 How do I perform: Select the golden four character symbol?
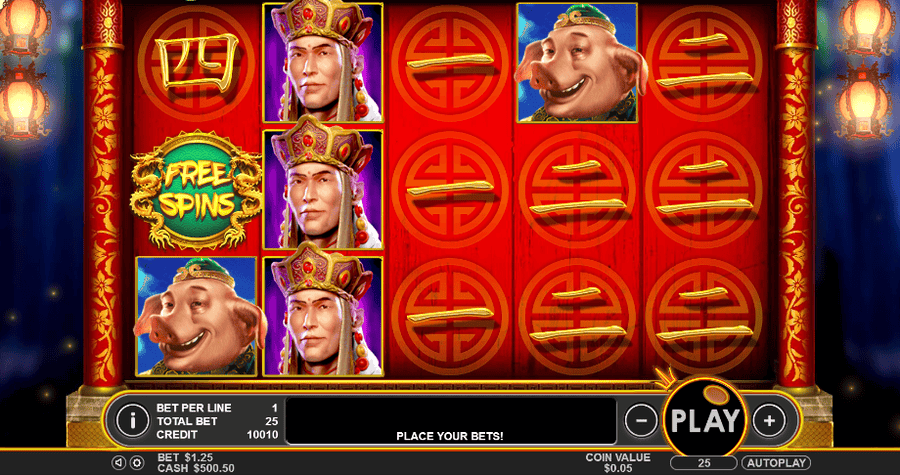click(x=196, y=62)
